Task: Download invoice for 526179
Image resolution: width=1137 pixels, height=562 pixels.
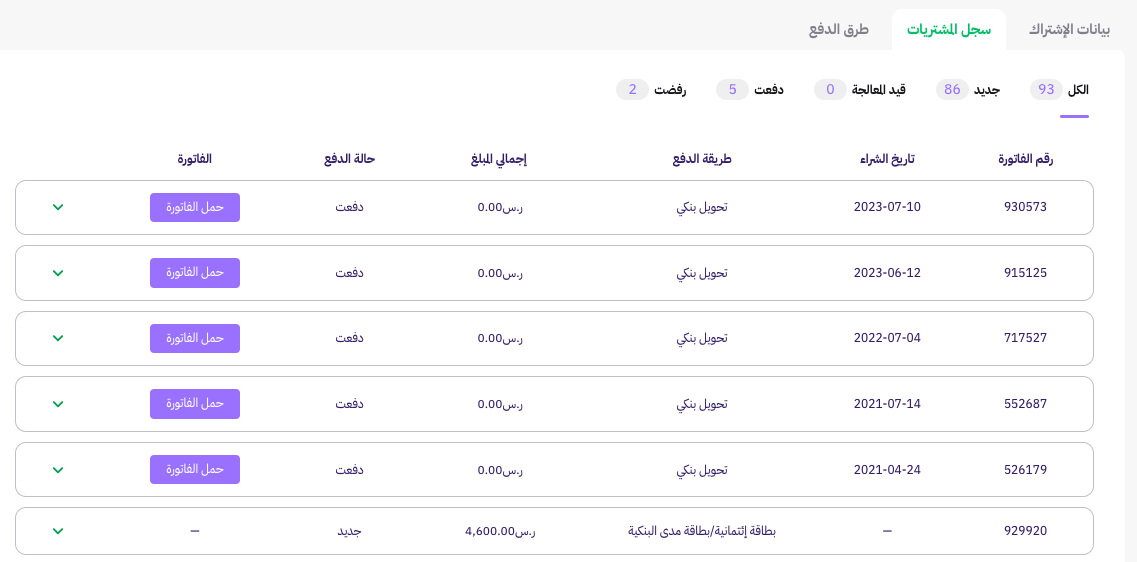Action: 195,469
